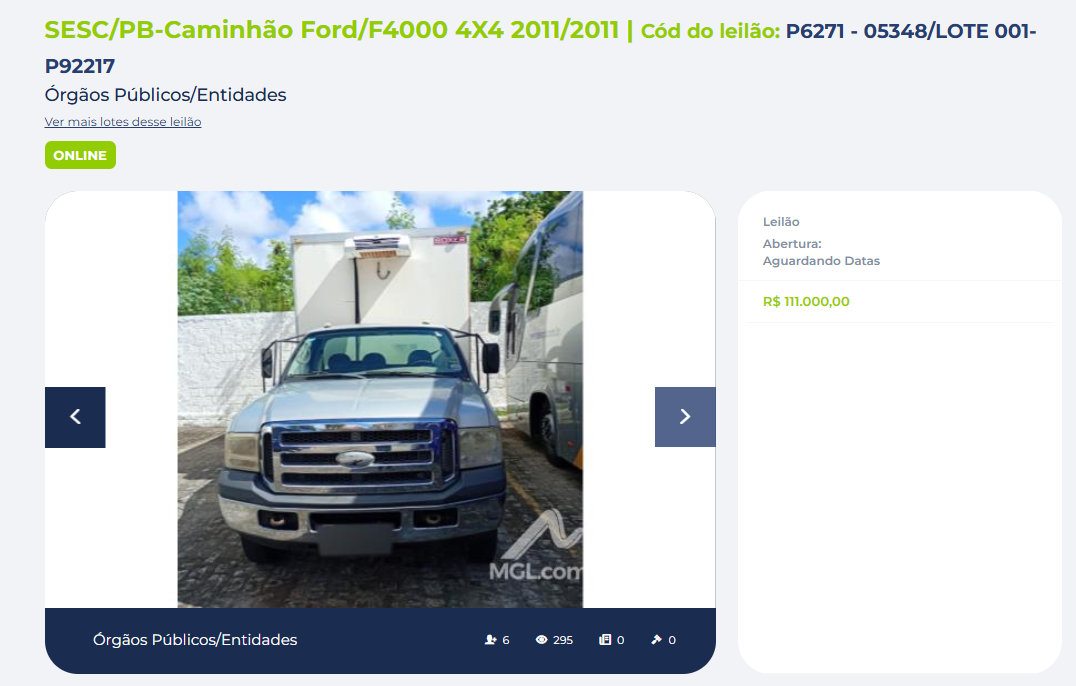The height and width of the screenshot is (686, 1076).
Task: Click the SESC/PB-Caminhão Ford/F4000 title
Action: point(331,30)
